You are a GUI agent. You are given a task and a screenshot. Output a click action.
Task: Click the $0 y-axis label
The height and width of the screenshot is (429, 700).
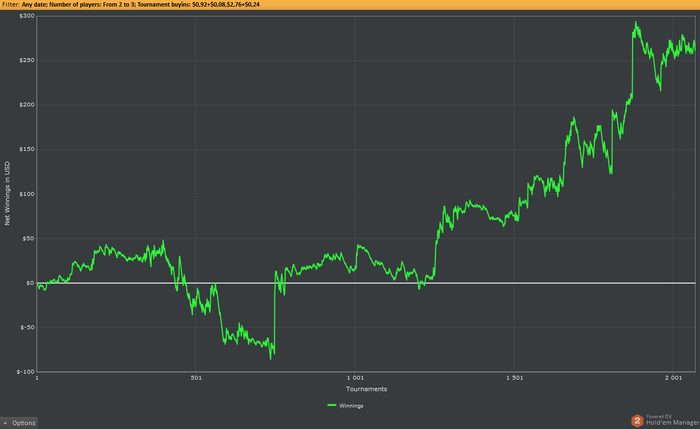click(x=30, y=283)
